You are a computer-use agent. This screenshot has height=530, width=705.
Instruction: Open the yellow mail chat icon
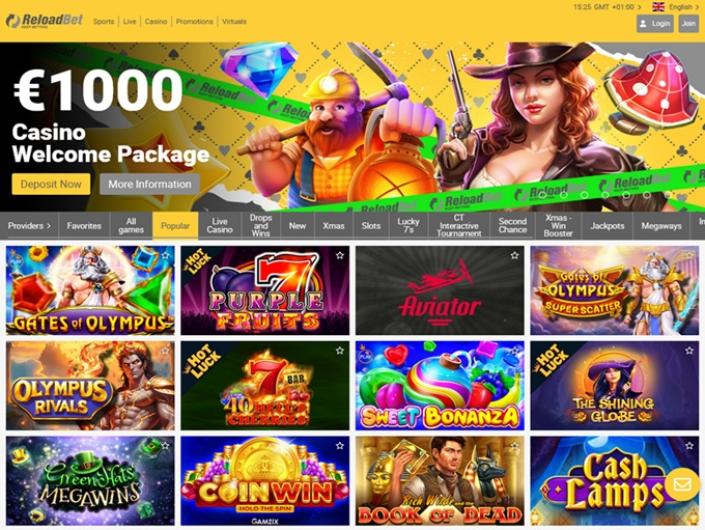coord(682,485)
